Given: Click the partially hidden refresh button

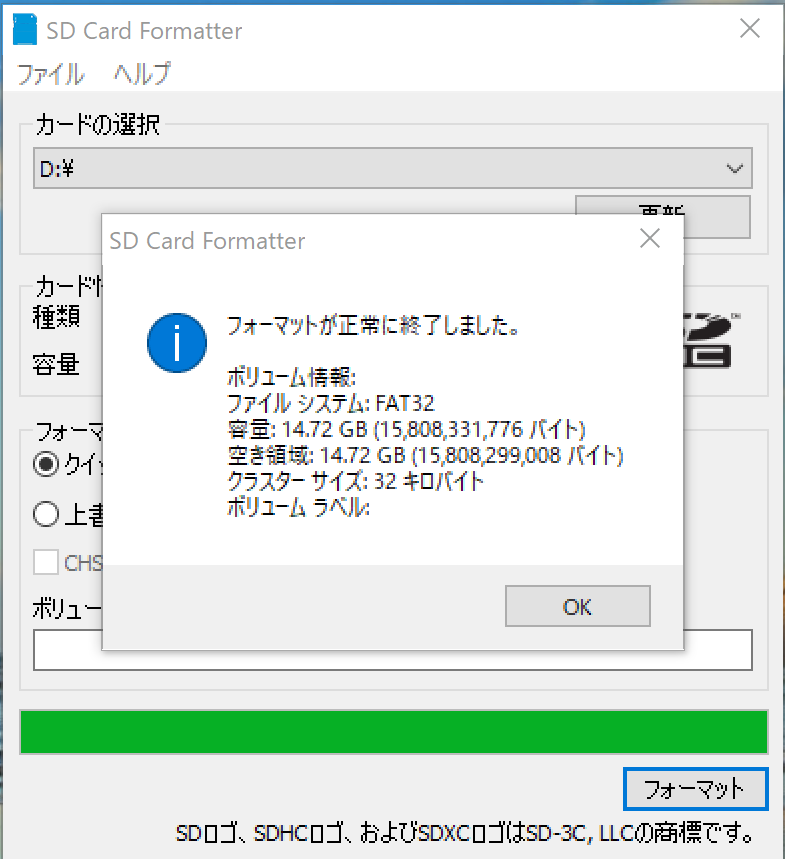Looking at the screenshot, I should point(717,217).
